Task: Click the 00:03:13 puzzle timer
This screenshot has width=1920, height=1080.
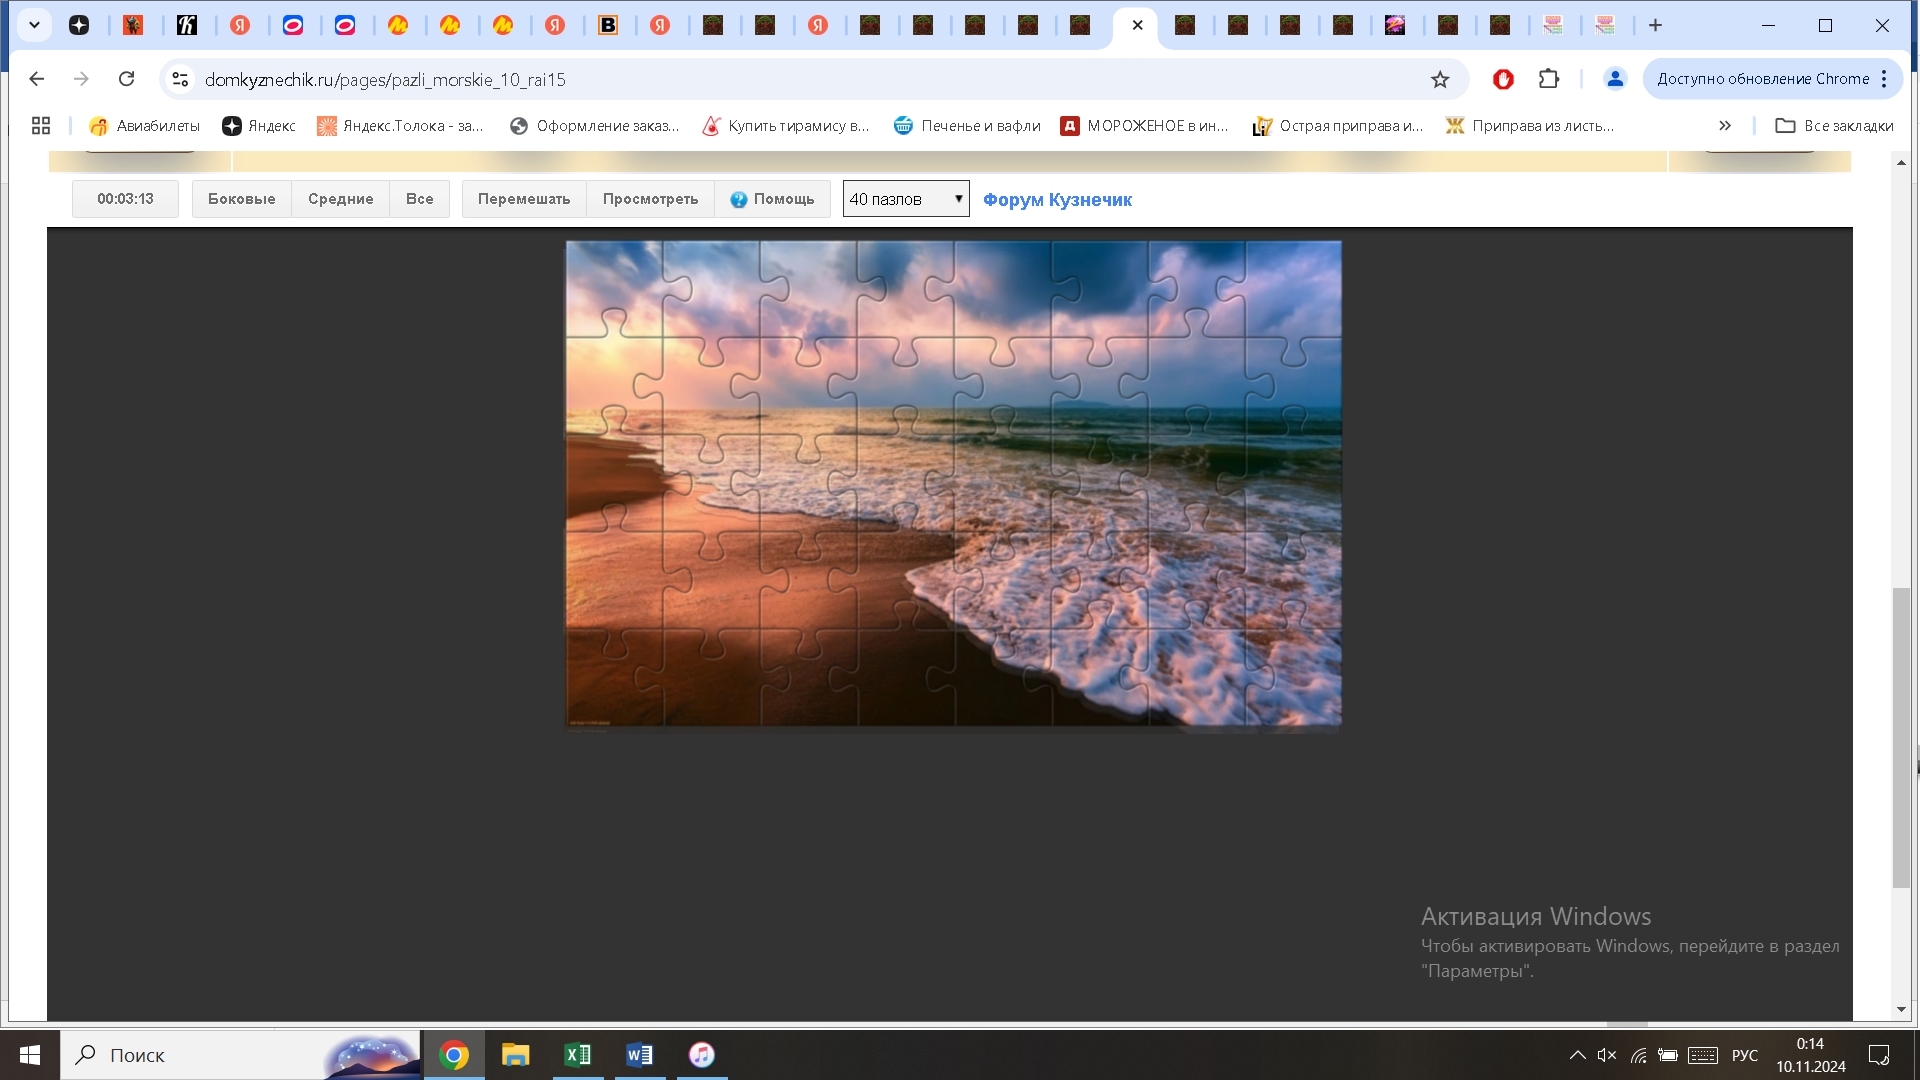Action: [125, 199]
